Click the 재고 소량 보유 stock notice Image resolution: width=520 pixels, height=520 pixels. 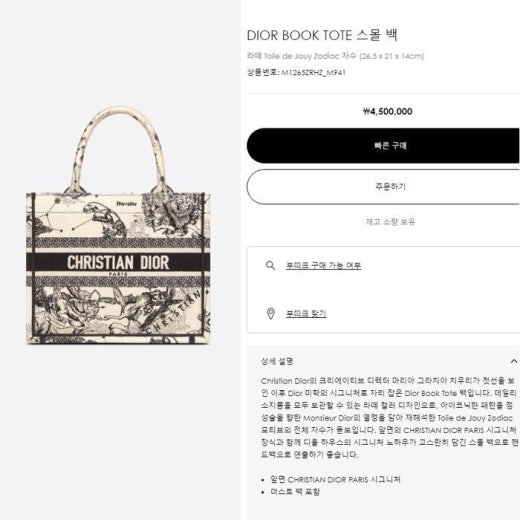pos(390,222)
